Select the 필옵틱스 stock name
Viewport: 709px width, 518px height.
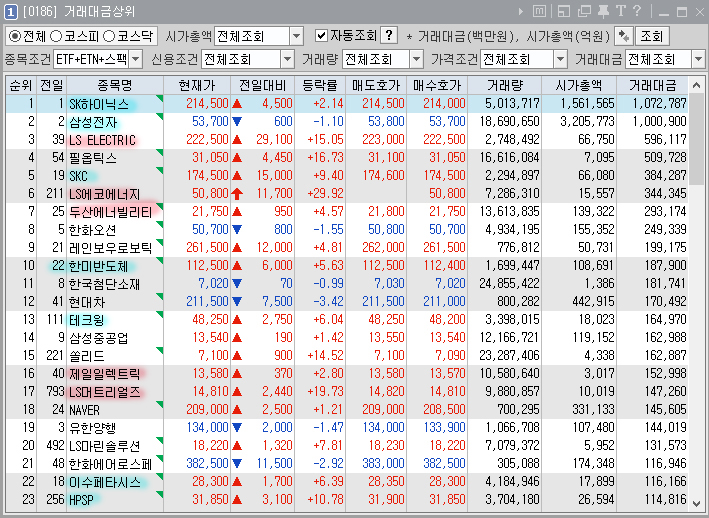(93, 158)
